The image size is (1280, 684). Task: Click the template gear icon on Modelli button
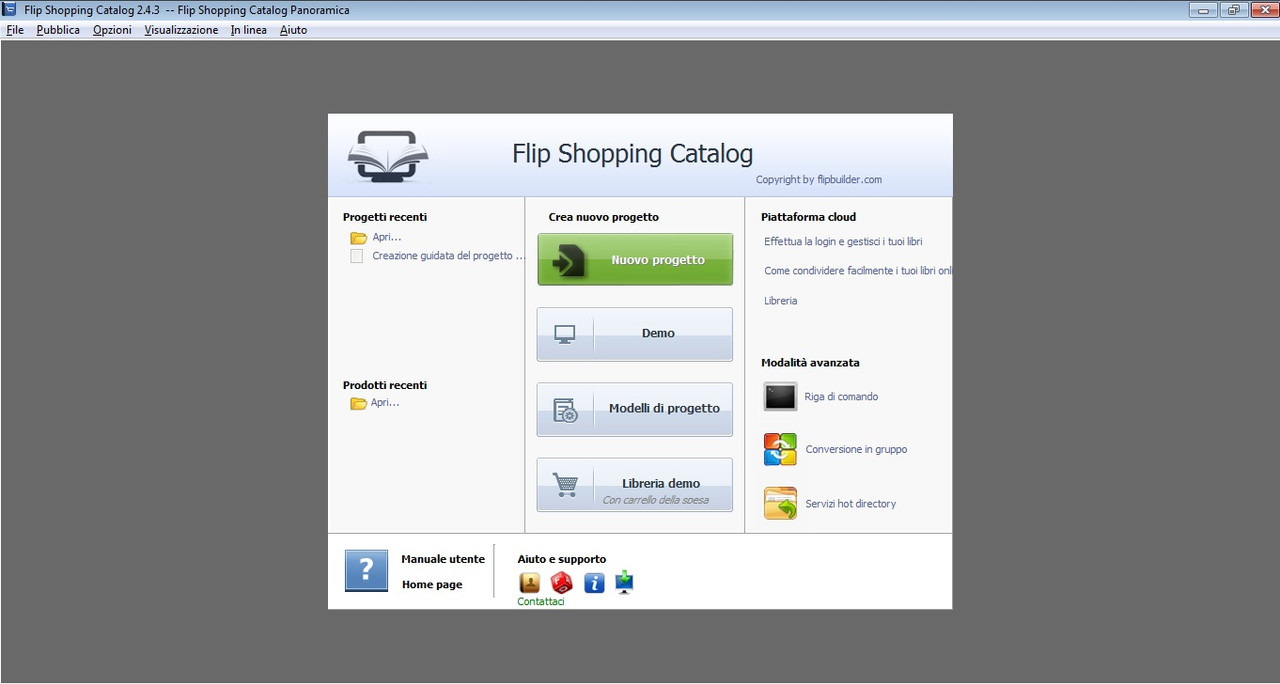click(565, 410)
